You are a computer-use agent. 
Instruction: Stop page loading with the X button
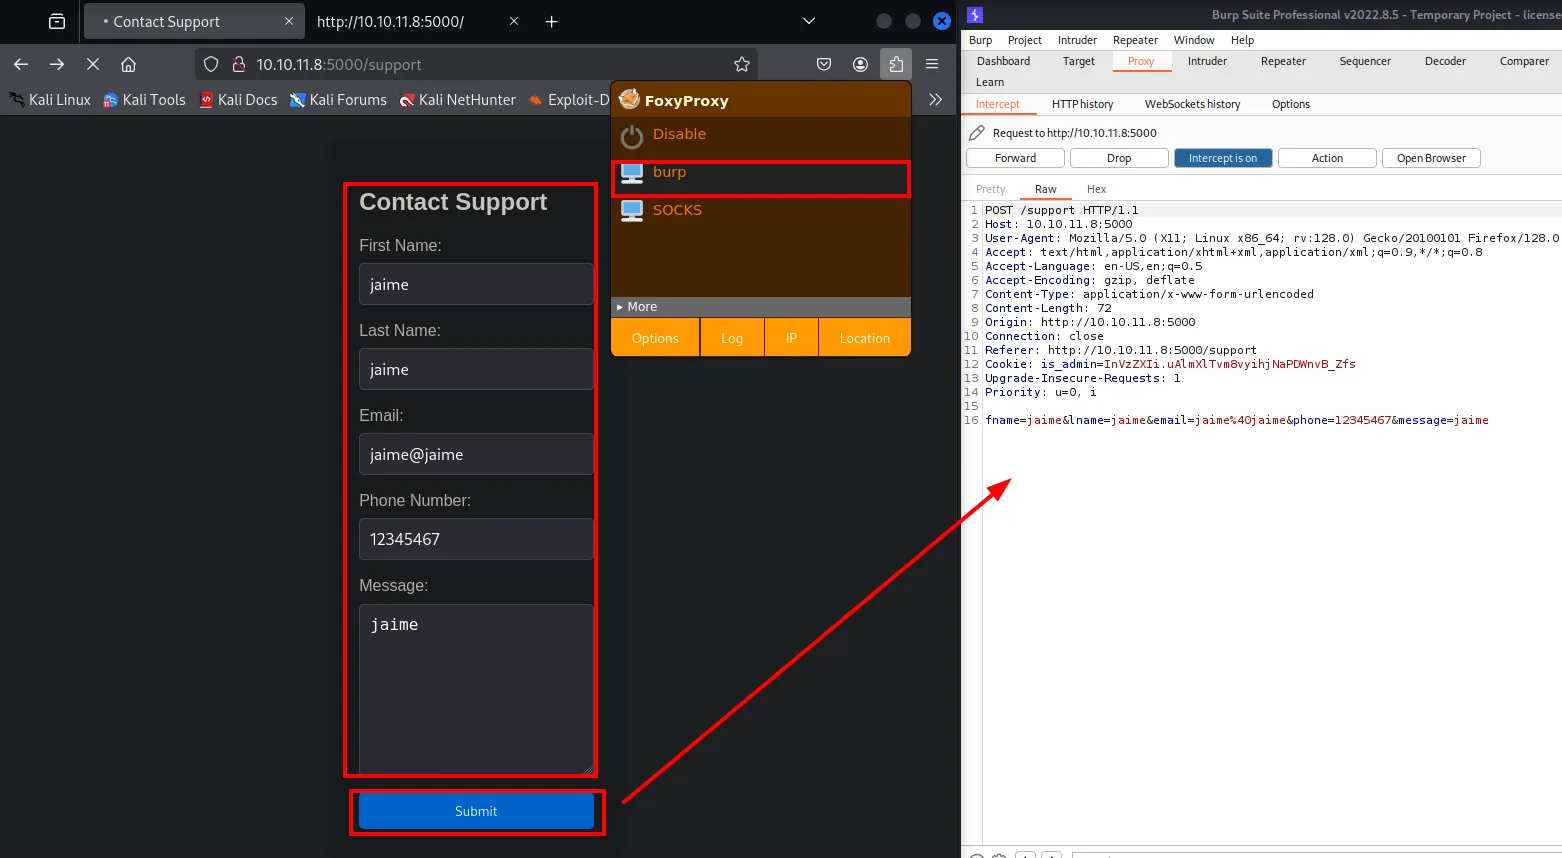(x=93, y=64)
